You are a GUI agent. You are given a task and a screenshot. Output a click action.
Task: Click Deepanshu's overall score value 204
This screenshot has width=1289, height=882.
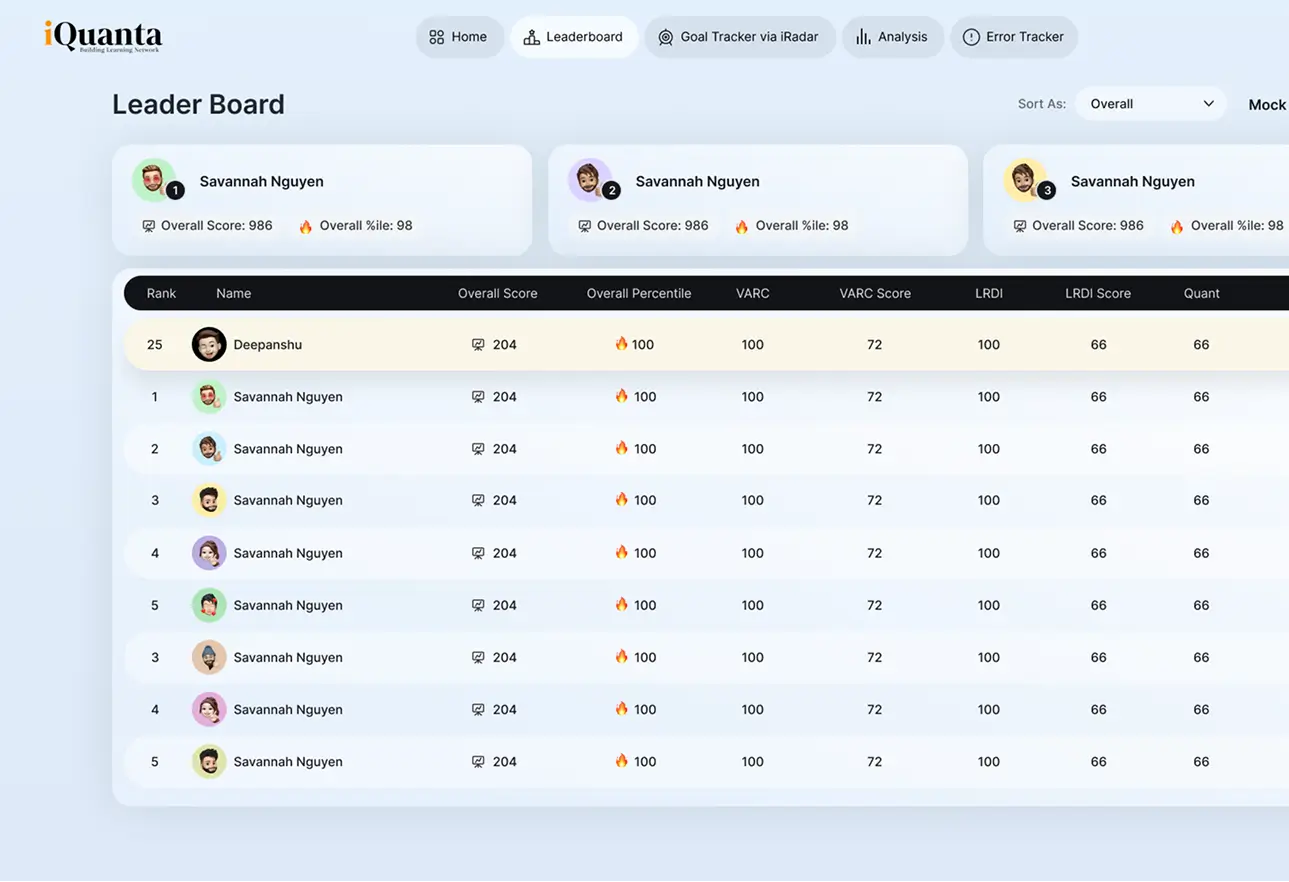[x=505, y=345]
